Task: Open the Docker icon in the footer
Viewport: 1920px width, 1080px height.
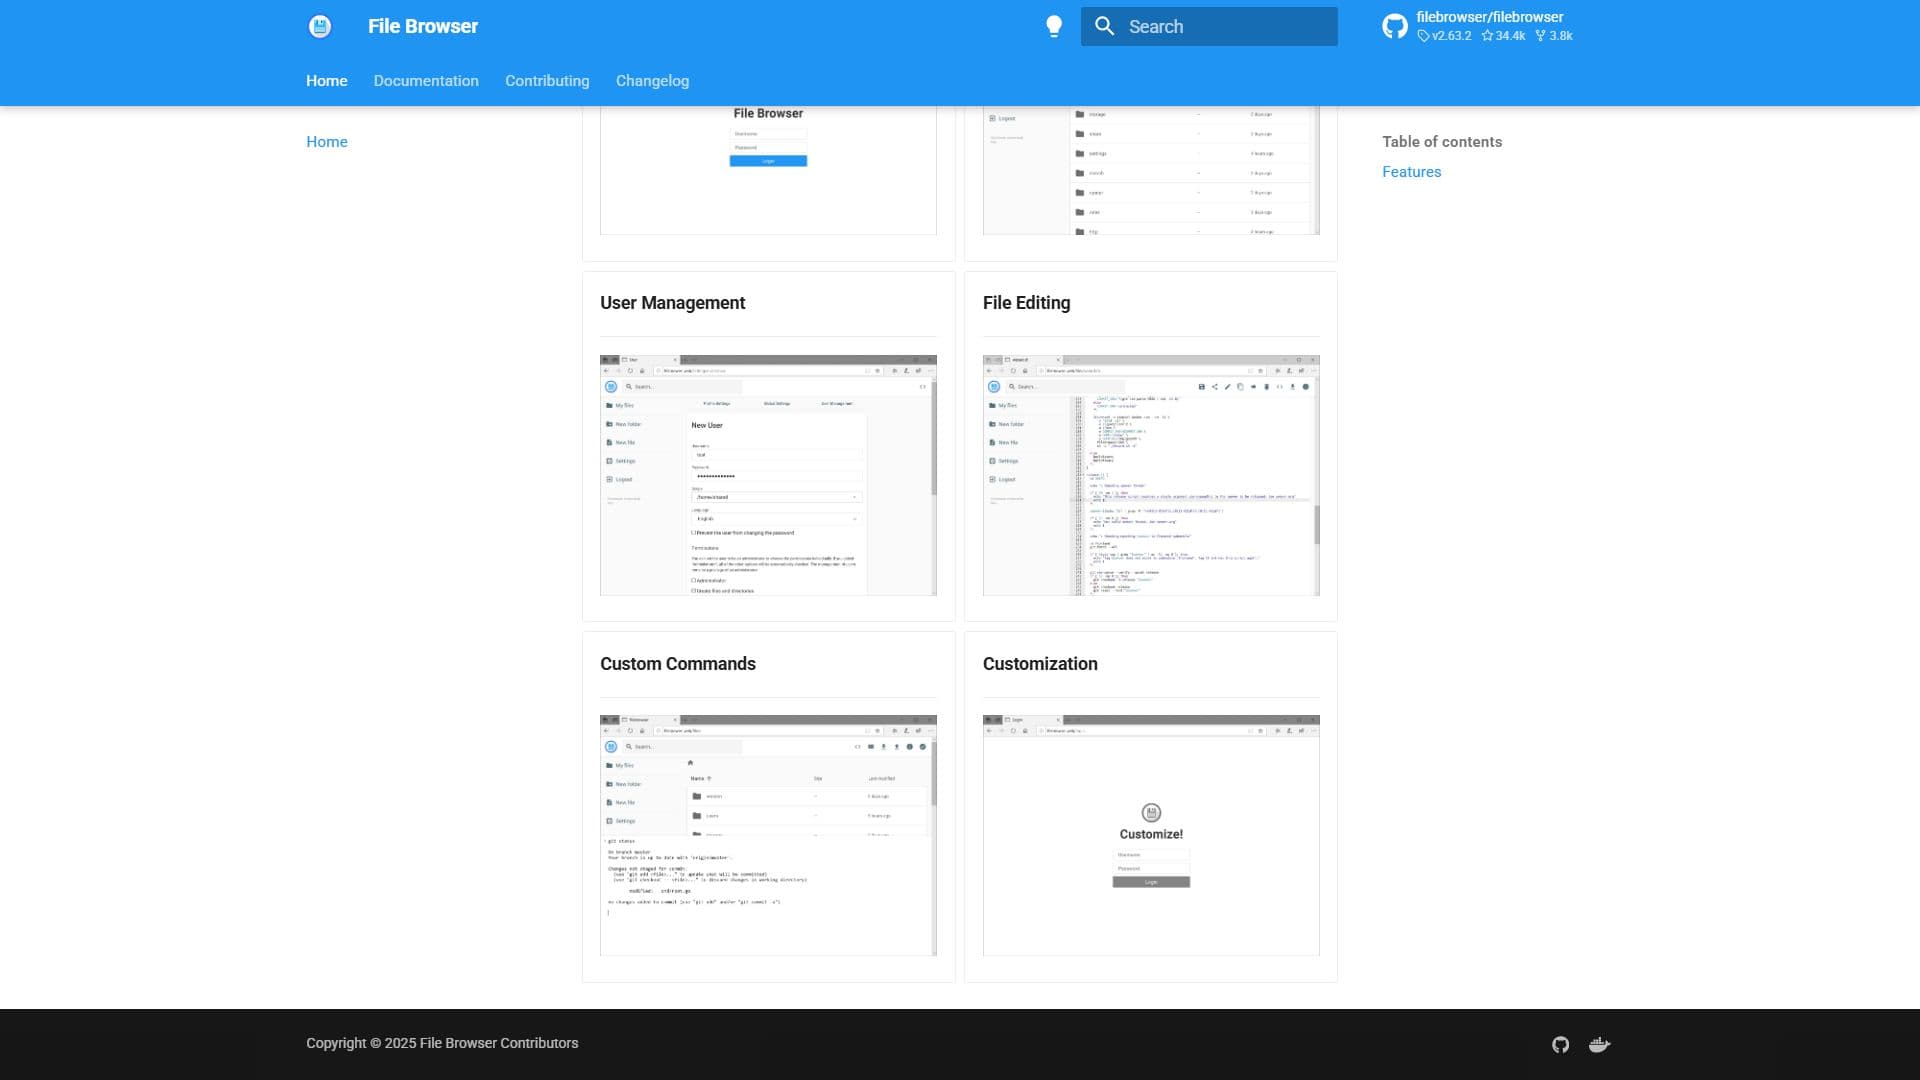Action: (1600, 1044)
